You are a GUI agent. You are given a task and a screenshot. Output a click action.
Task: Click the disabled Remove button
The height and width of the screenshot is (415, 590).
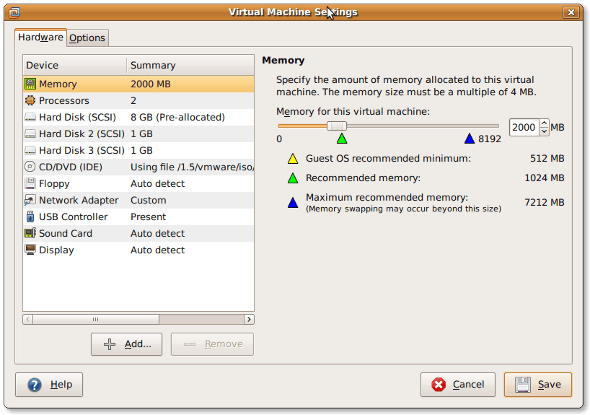[213, 344]
